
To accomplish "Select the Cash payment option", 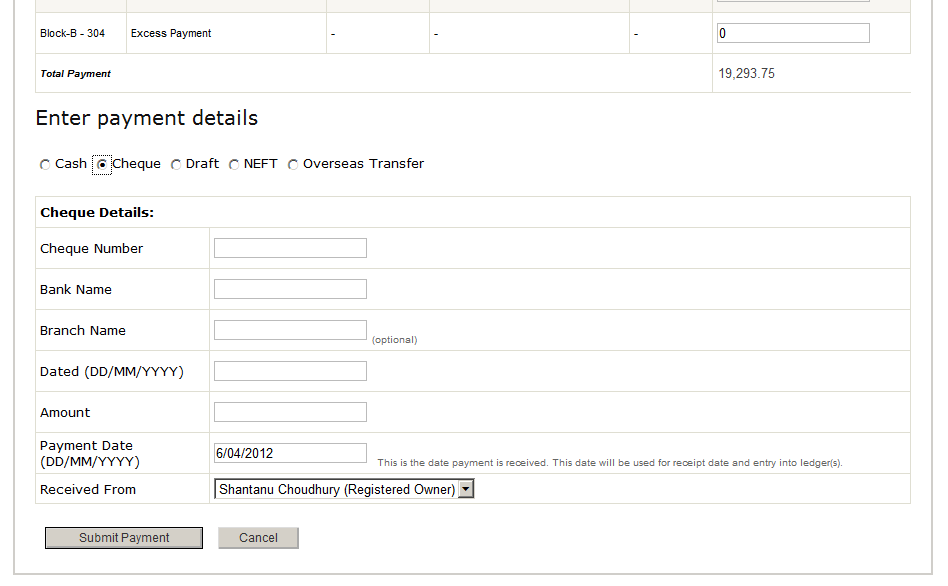I will (45, 164).
